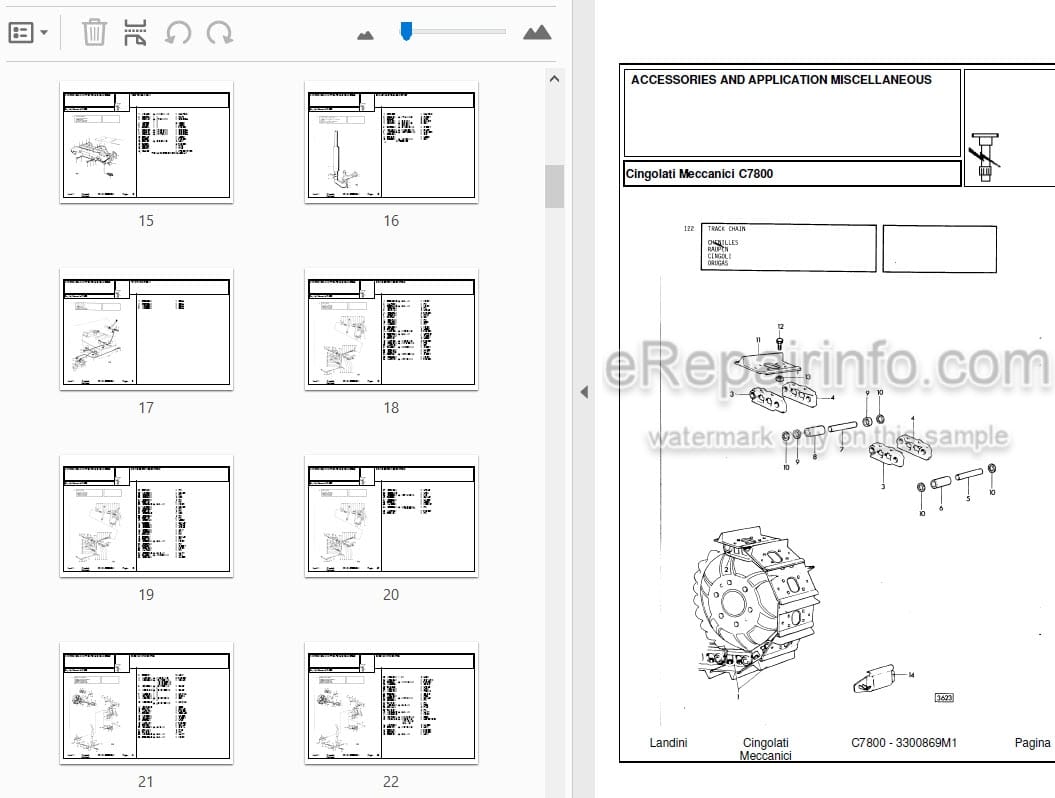Click the 'Landini' footer text
This screenshot has height=798, width=1055.
click(x=668, y=742)
